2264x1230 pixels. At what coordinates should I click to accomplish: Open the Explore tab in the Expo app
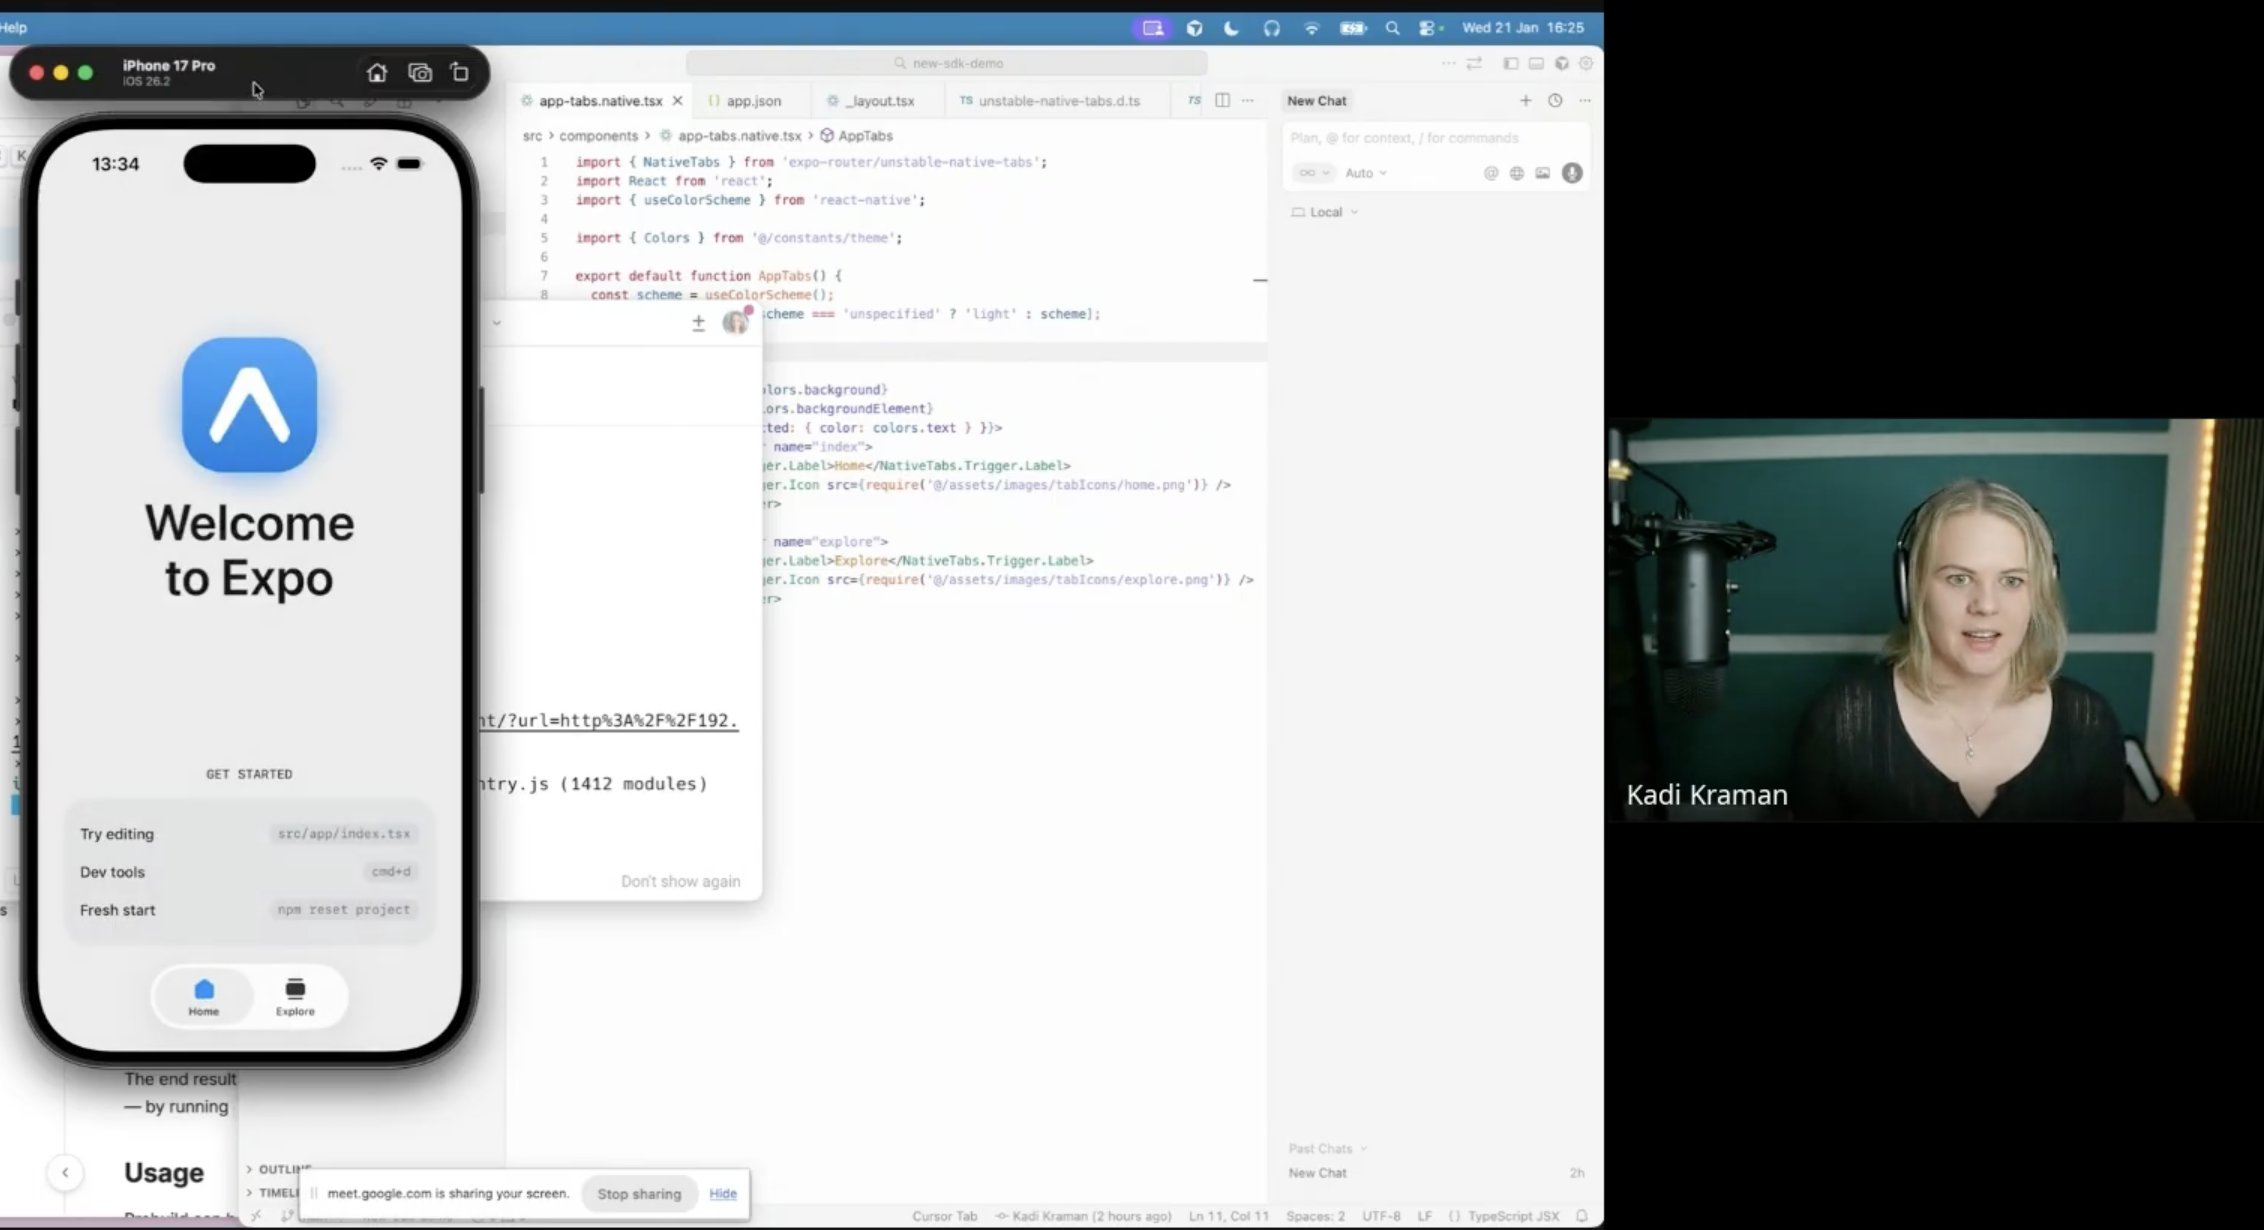click(x=295, y=997)
